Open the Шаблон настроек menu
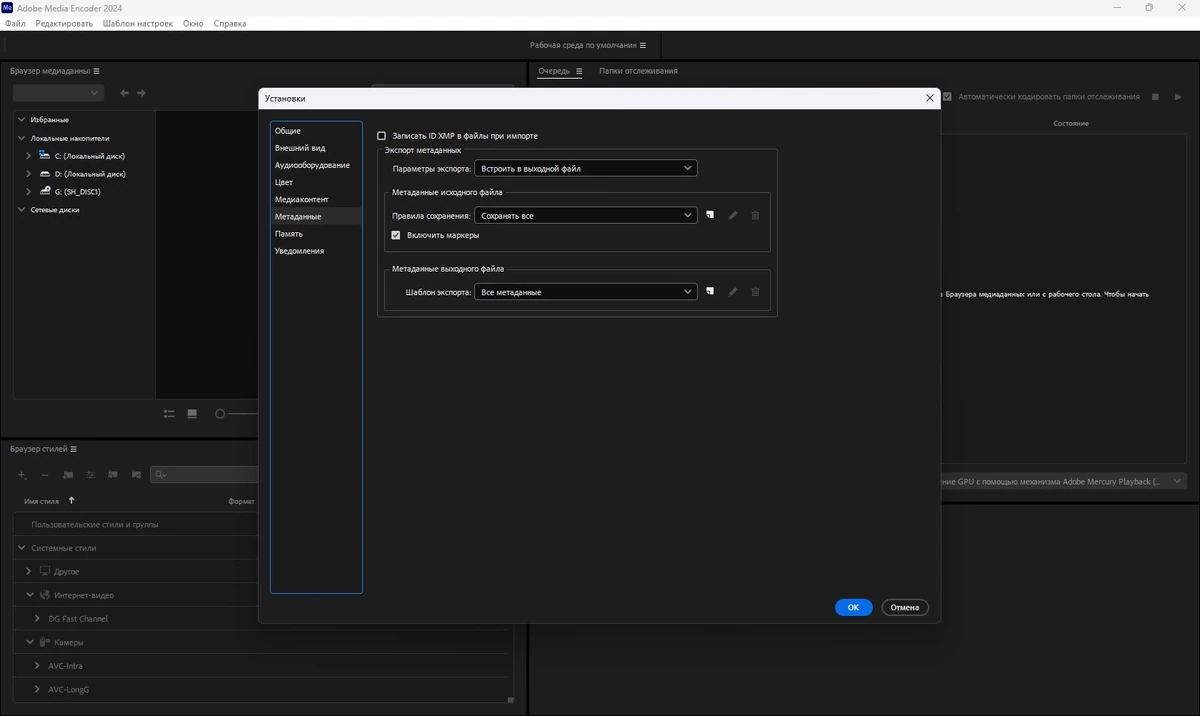The width and height of the screenshot is (1200, 716). (x=137, y=23)
